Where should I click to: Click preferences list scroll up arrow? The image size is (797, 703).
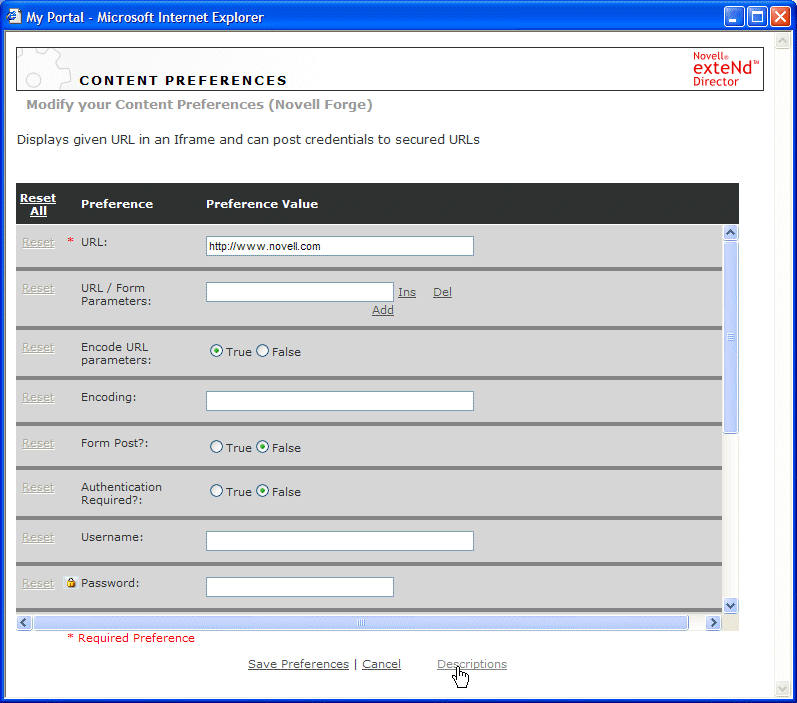730,233
